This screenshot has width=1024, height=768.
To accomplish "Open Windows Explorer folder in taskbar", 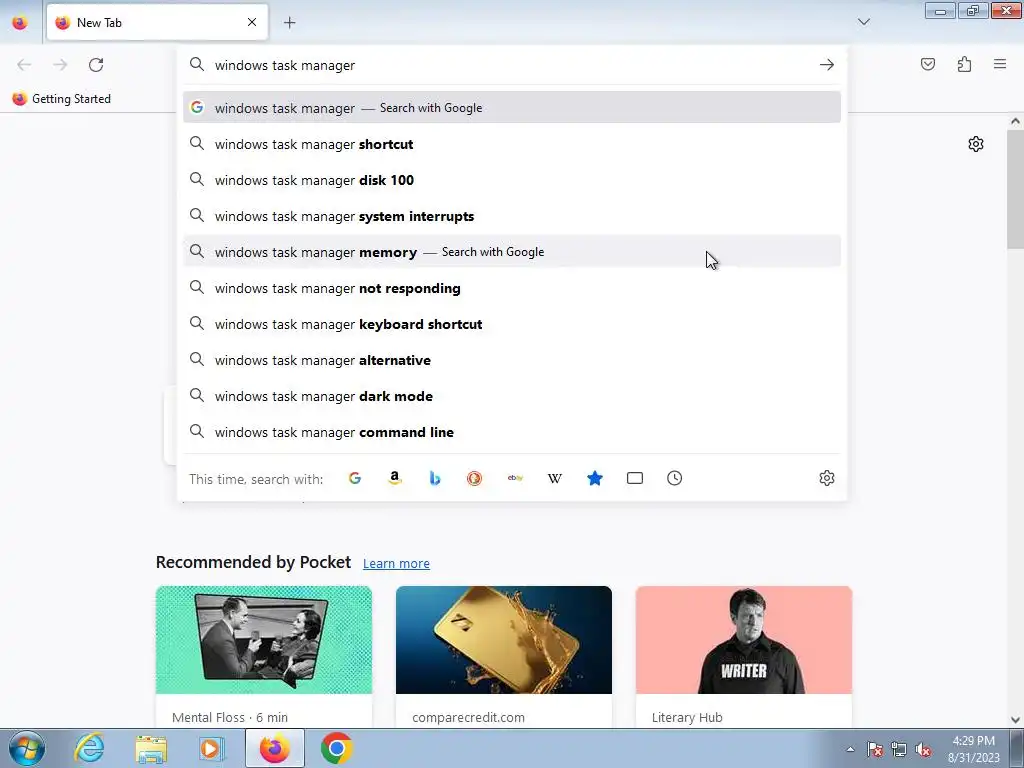I will point(151,748).
